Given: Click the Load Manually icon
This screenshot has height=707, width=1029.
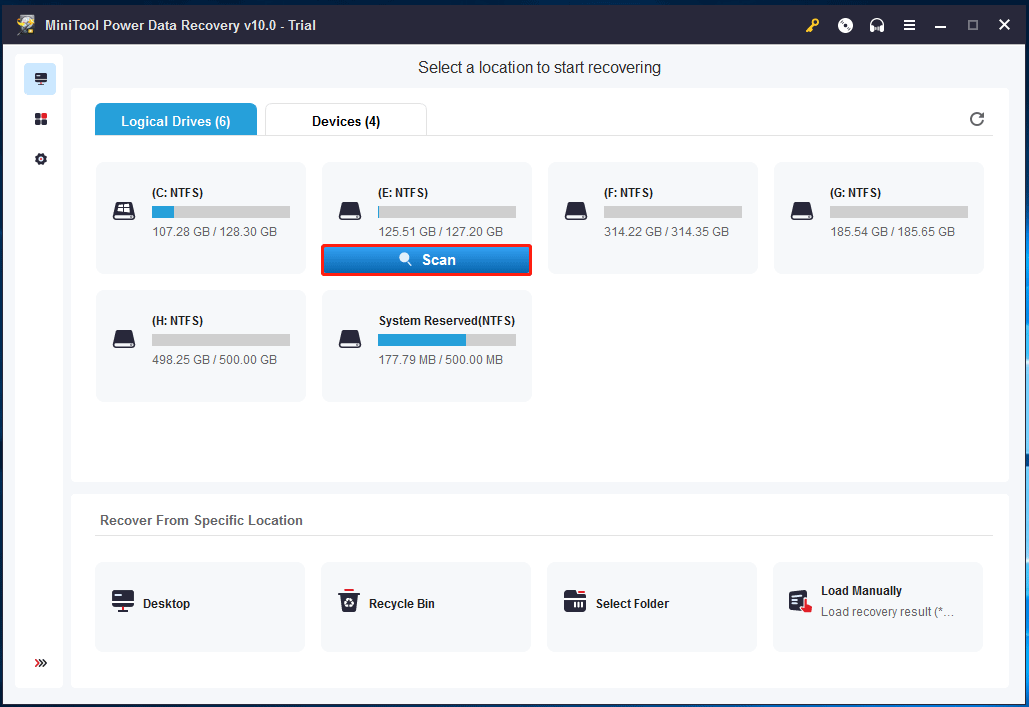Looking at the screenshot, I should point(800,601).
